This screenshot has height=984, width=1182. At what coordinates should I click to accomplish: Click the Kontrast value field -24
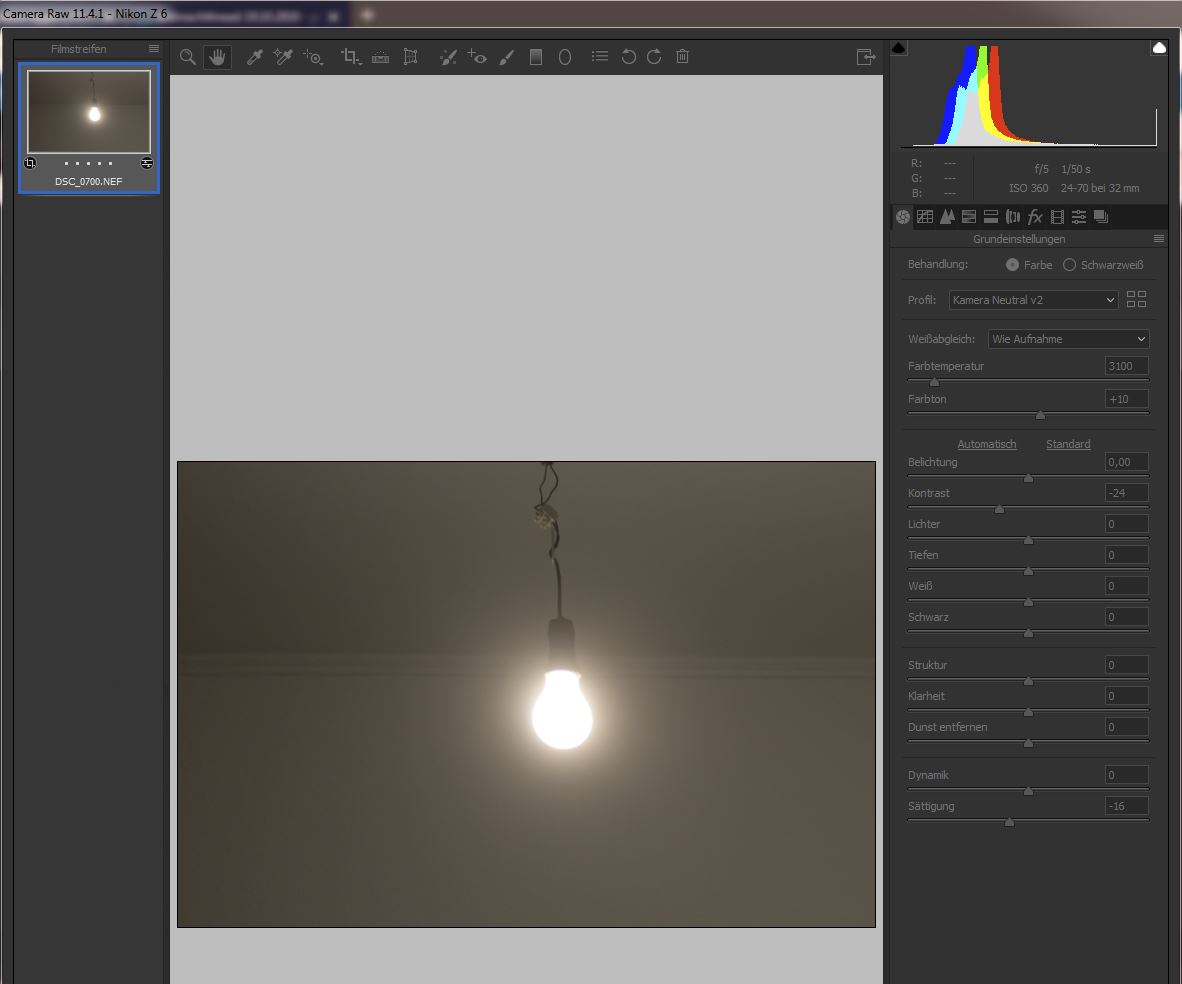tap(1126, 493)
